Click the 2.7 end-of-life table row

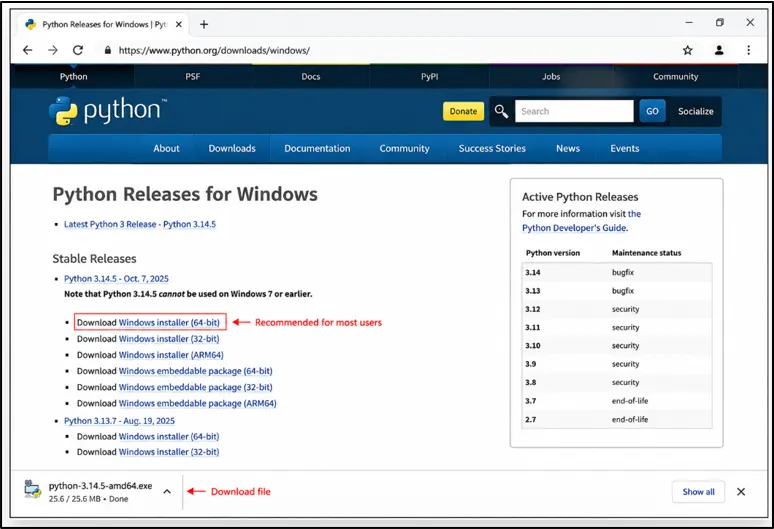pos(617,419)
